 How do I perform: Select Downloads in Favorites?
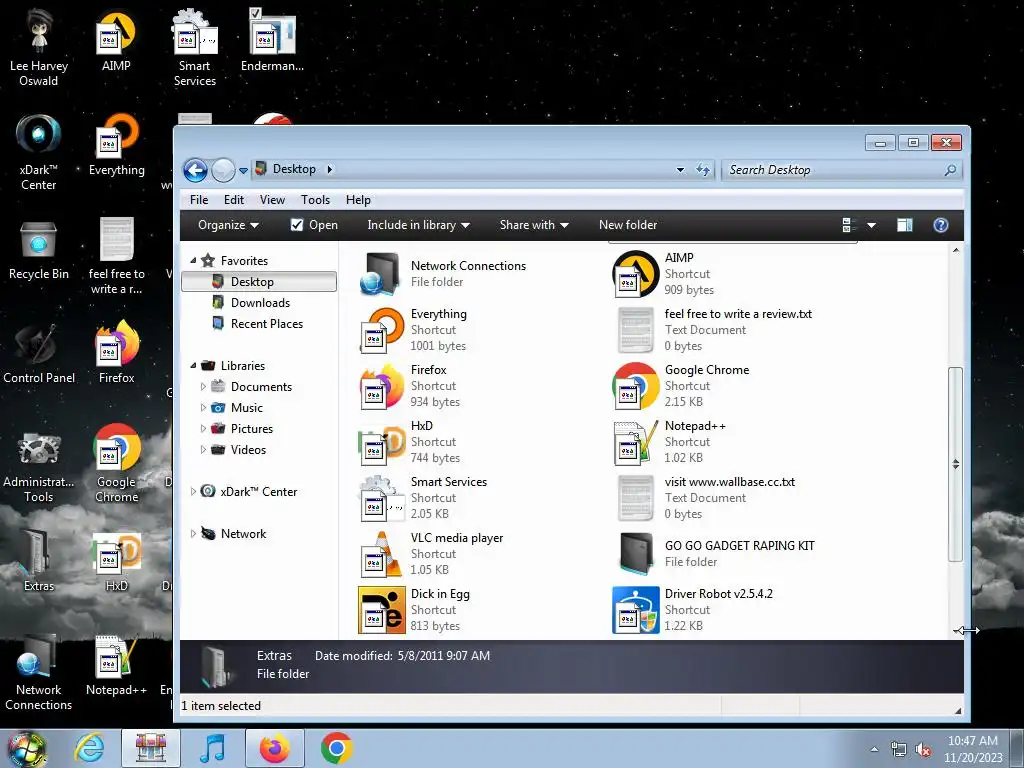pyautogui.click(x=260, y=303)
